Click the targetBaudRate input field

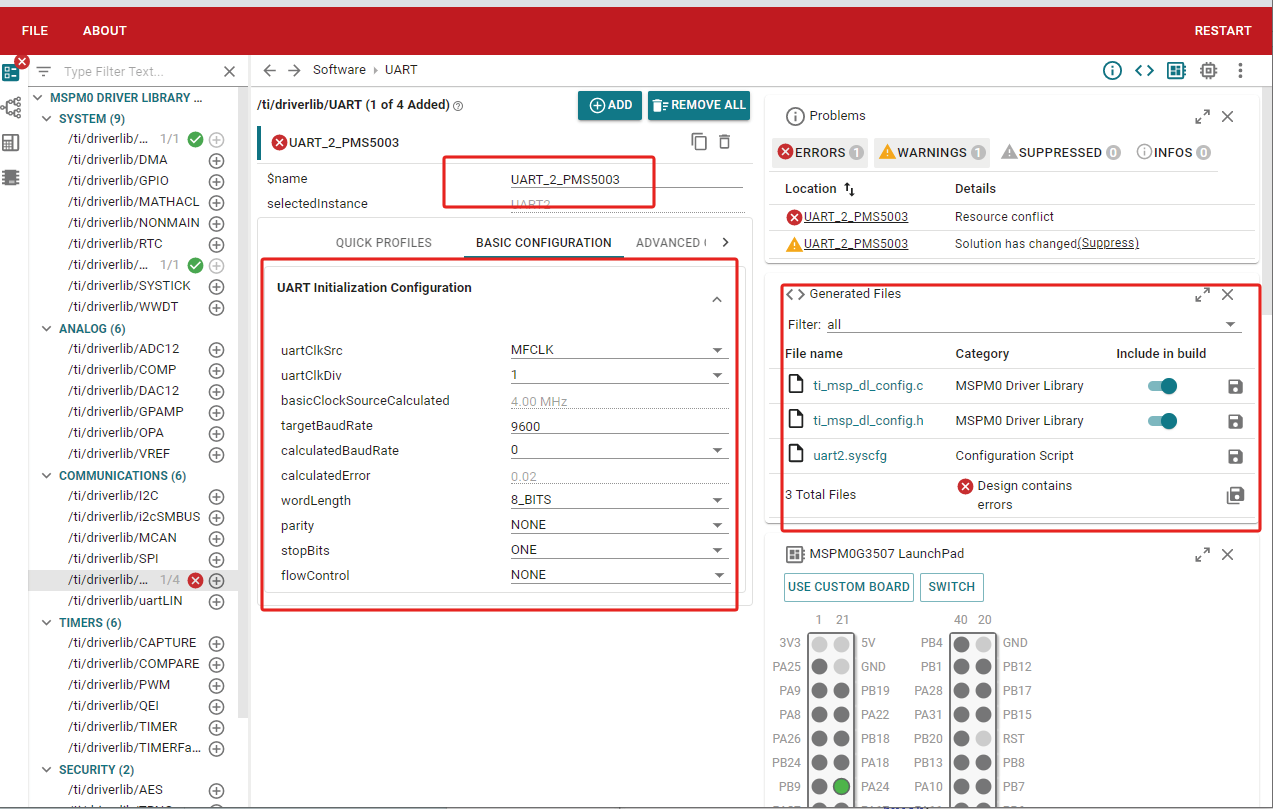619,425
